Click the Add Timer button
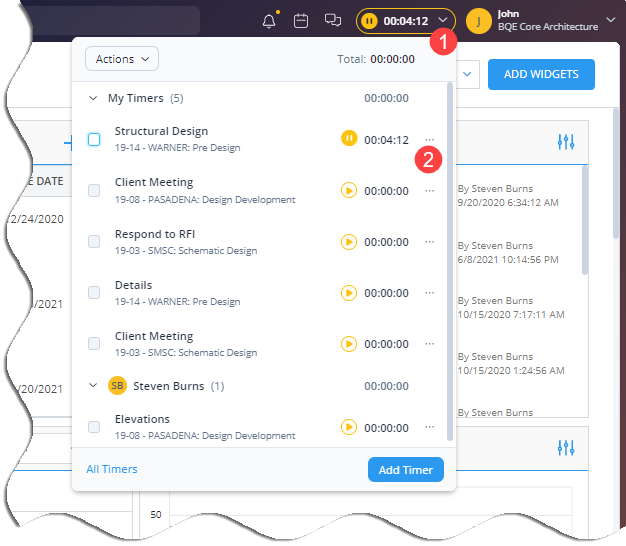Image resolution: width=626 pixels, height=546 pixels. click(405, 469)
